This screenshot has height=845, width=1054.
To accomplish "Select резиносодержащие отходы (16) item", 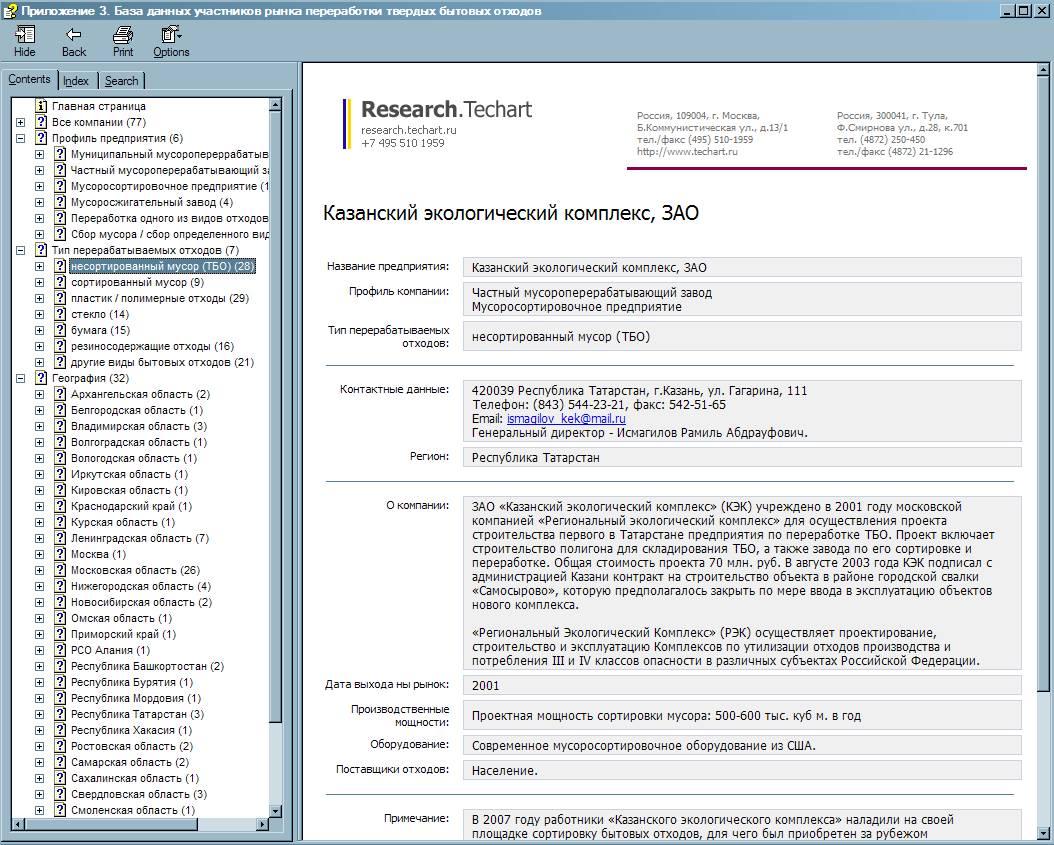I will (x=153, y=346).
